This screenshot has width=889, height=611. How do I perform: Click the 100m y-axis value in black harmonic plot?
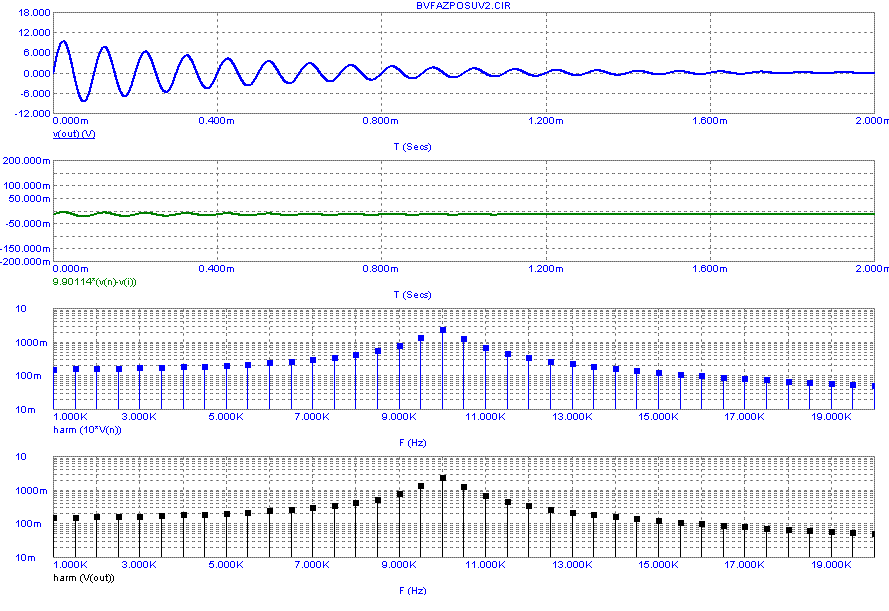click(x=28, y=524)
